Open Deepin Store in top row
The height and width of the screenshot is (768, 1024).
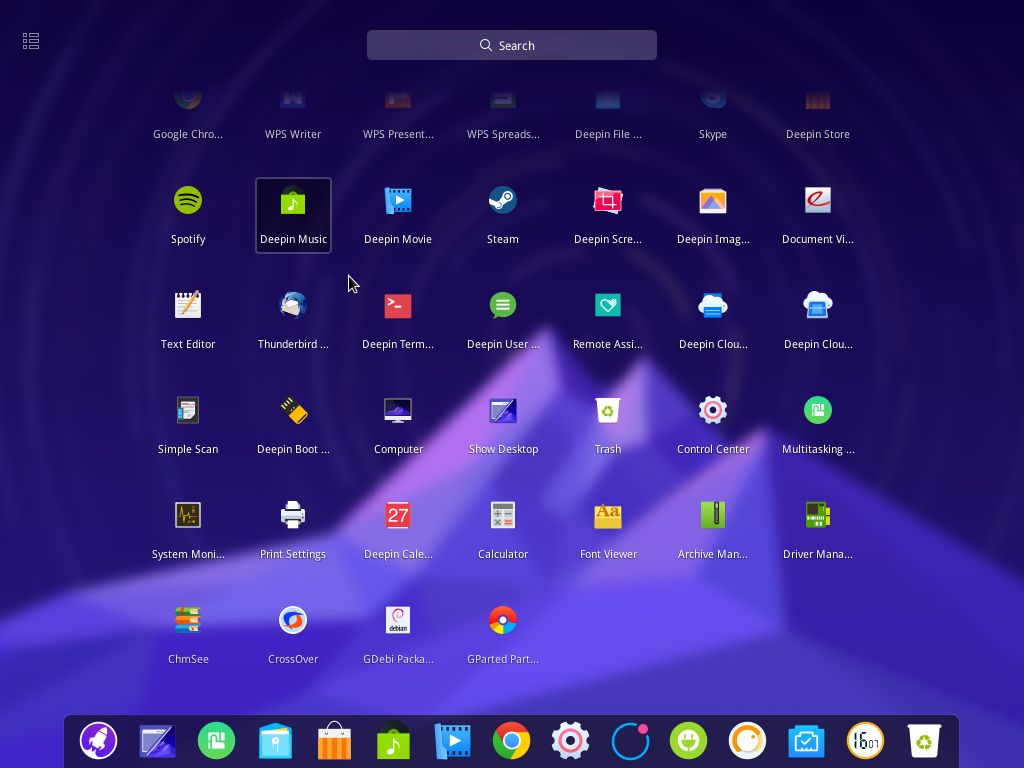pos(818,98)
